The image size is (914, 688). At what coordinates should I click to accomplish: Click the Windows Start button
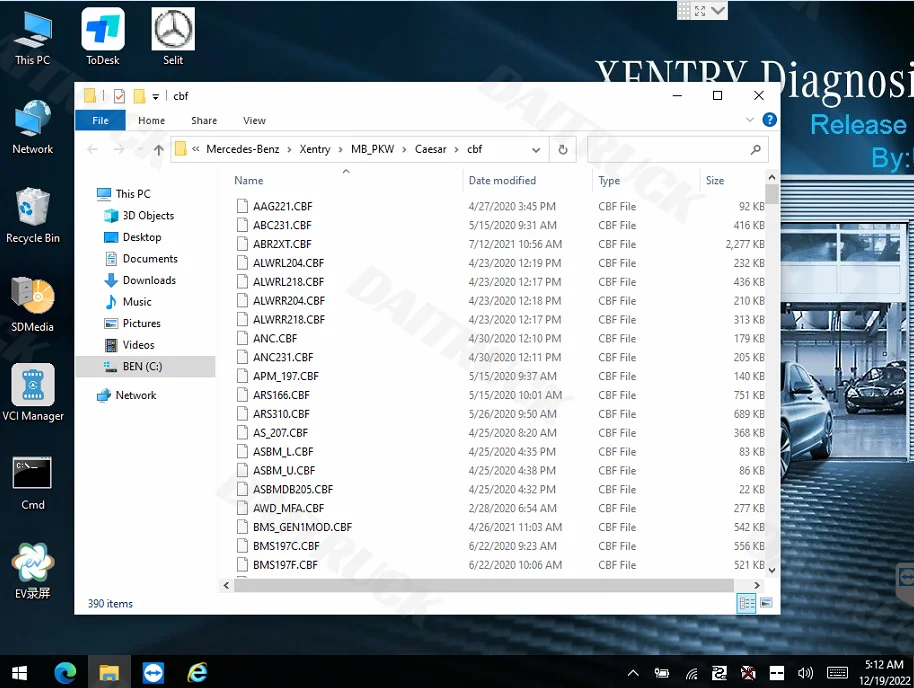(19, 673)
